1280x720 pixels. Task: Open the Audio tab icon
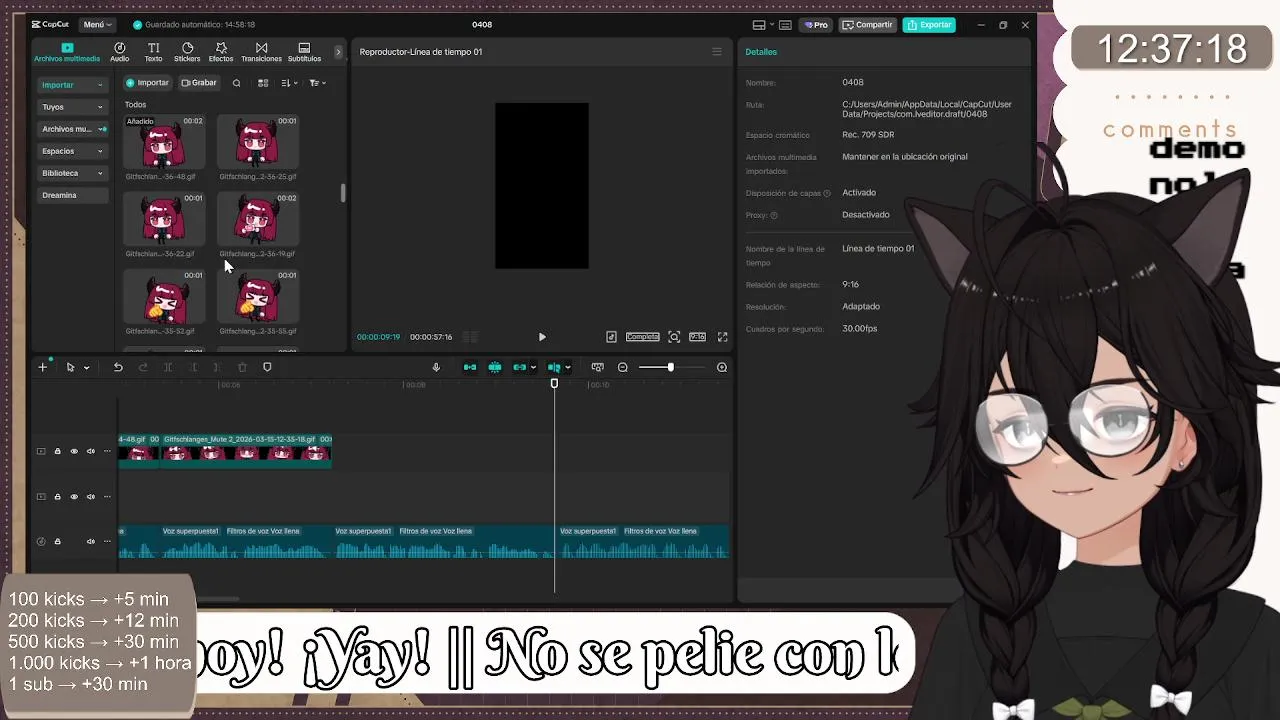click(x=120, y=52)
